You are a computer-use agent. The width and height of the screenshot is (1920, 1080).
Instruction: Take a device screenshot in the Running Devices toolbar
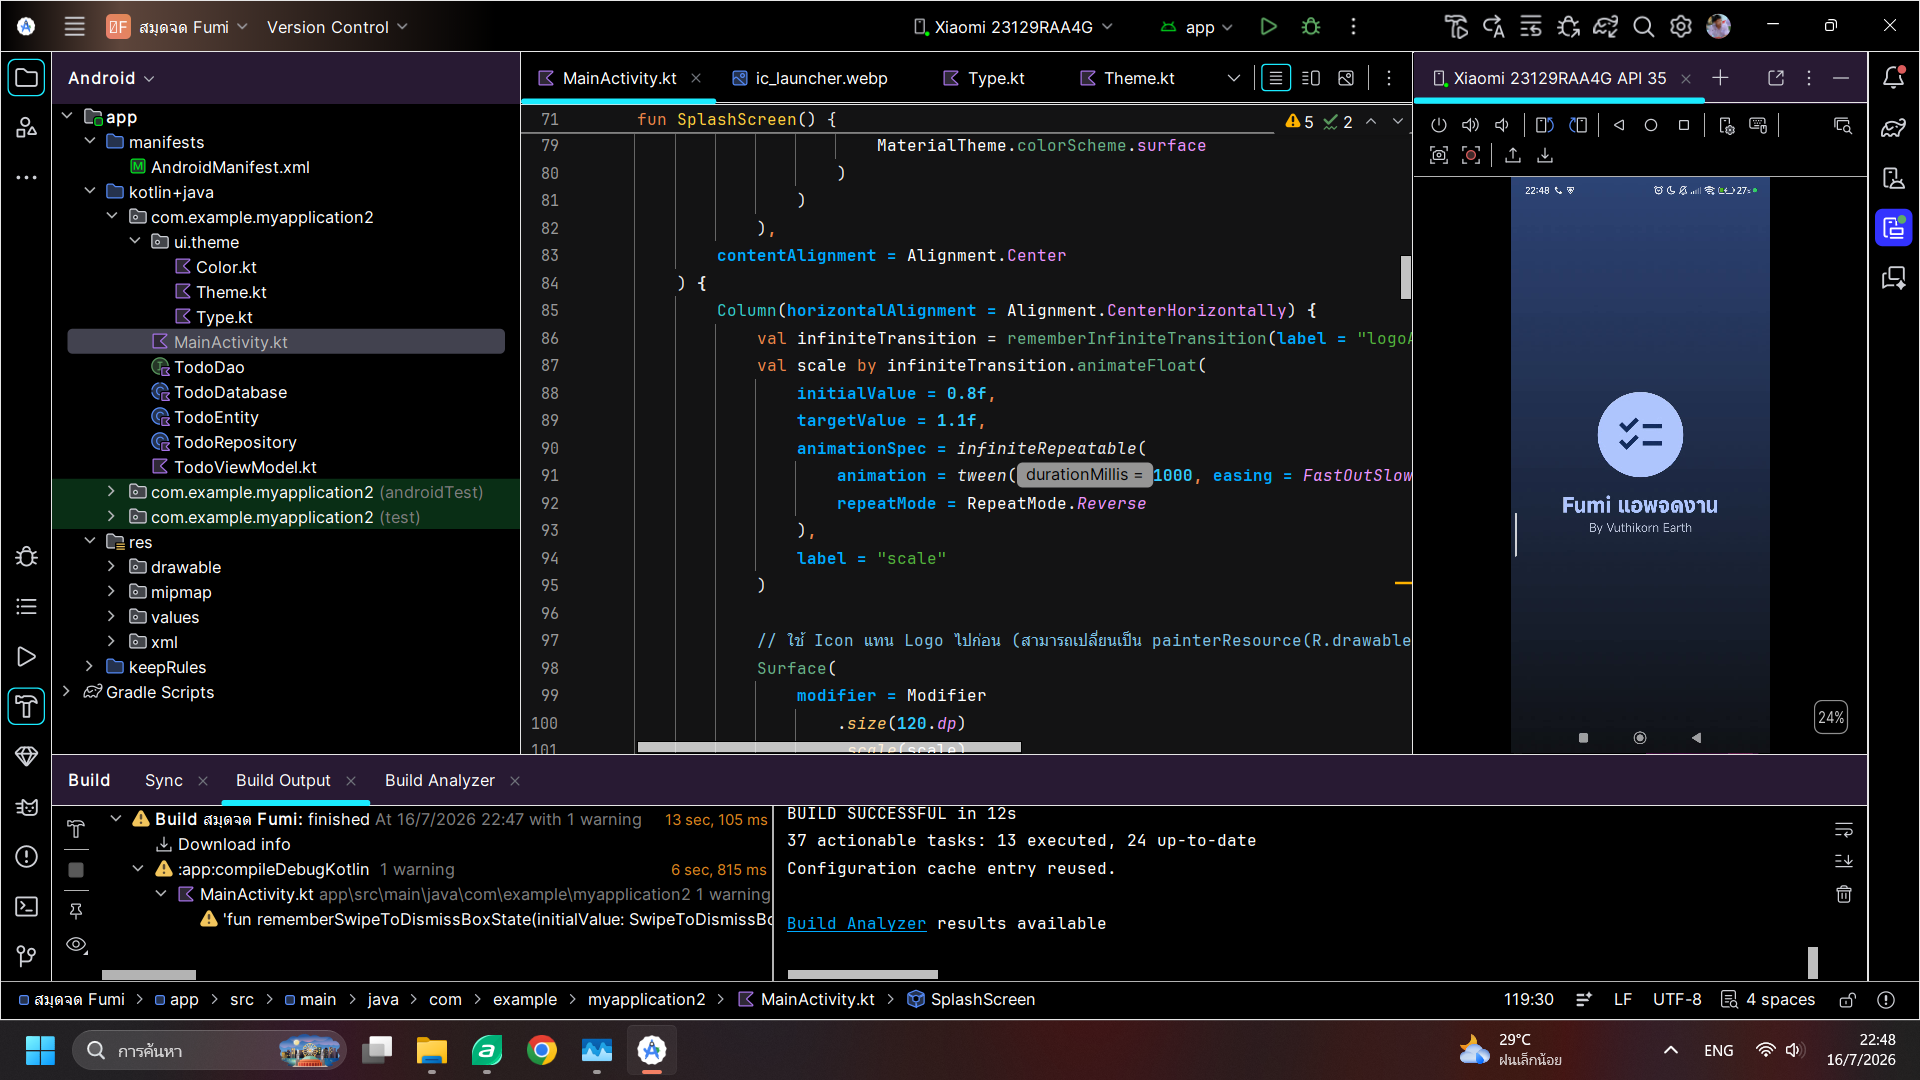[x=1439, y=155]
